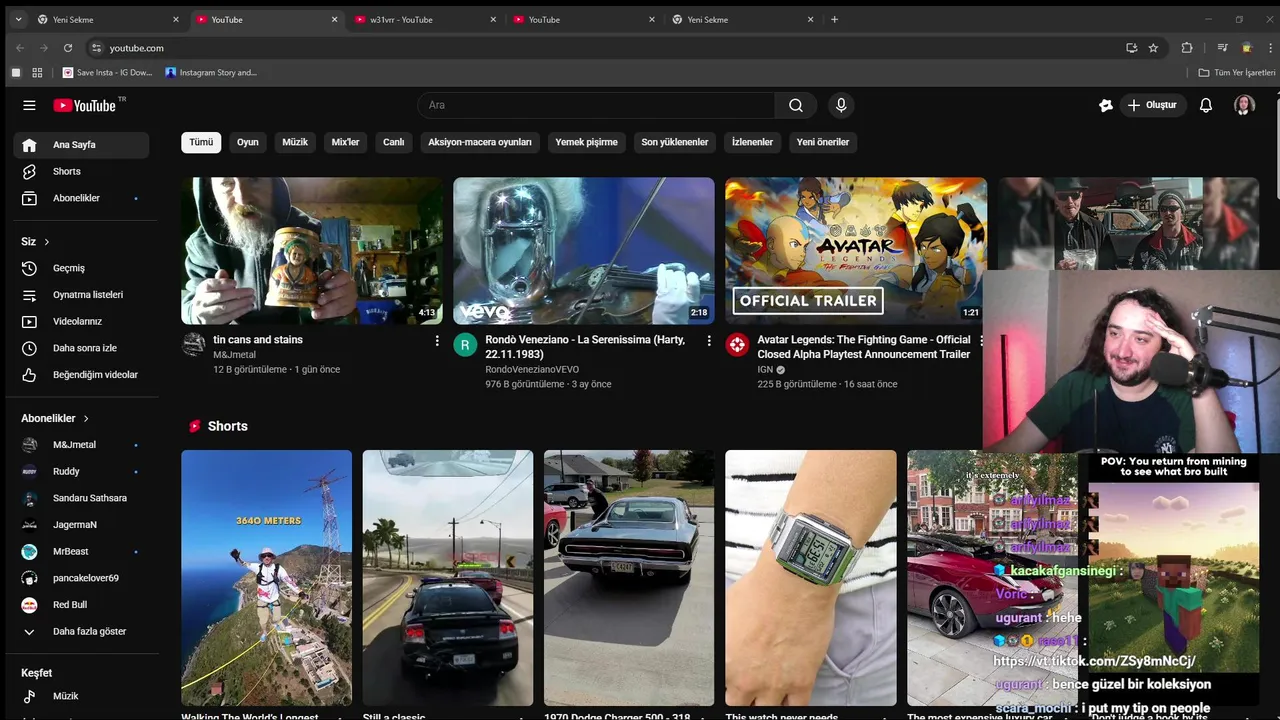Bookmark the page with the star icon
The image size is (1280, 720).
click(x=1153, y=48)
